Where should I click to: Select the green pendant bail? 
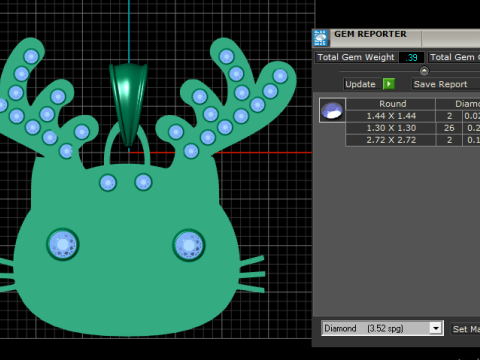pyautogui.click(x=128, y=104)
